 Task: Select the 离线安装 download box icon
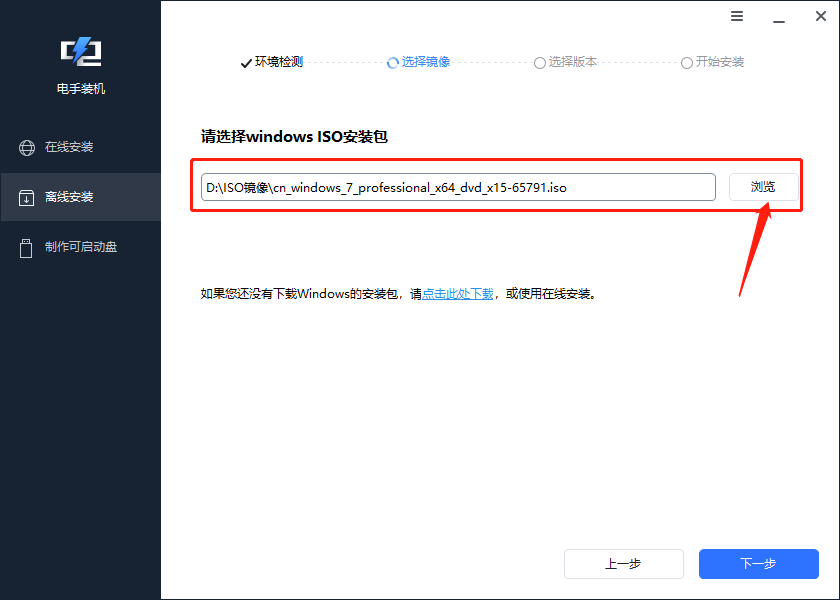click(26, 197)
